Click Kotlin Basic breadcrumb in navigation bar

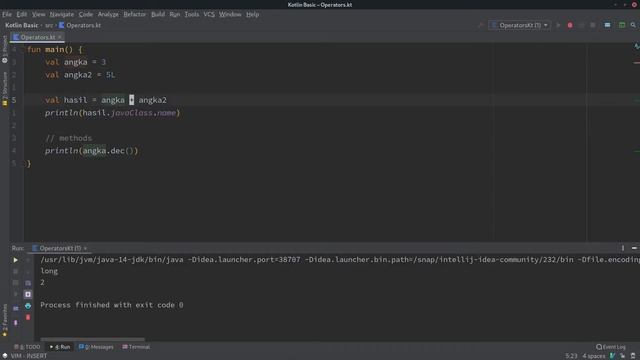point(22,25)
